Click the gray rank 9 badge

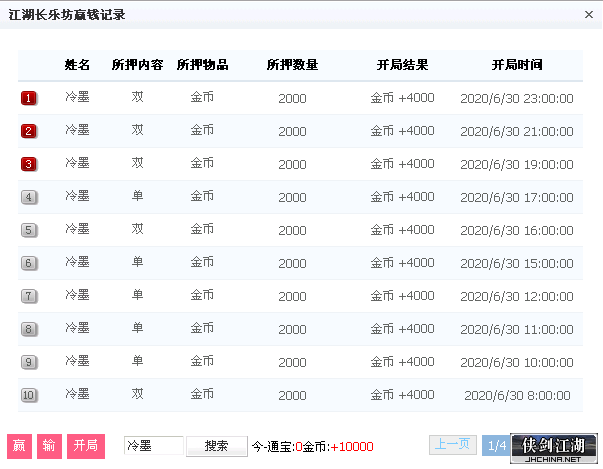[29, 363]
